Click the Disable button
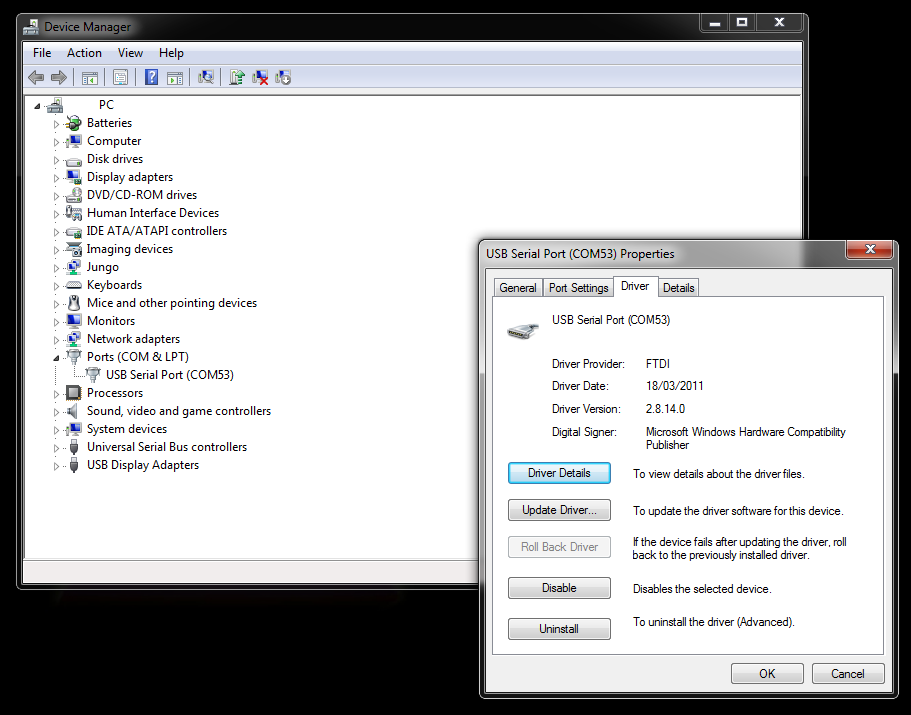 (559, 588)
